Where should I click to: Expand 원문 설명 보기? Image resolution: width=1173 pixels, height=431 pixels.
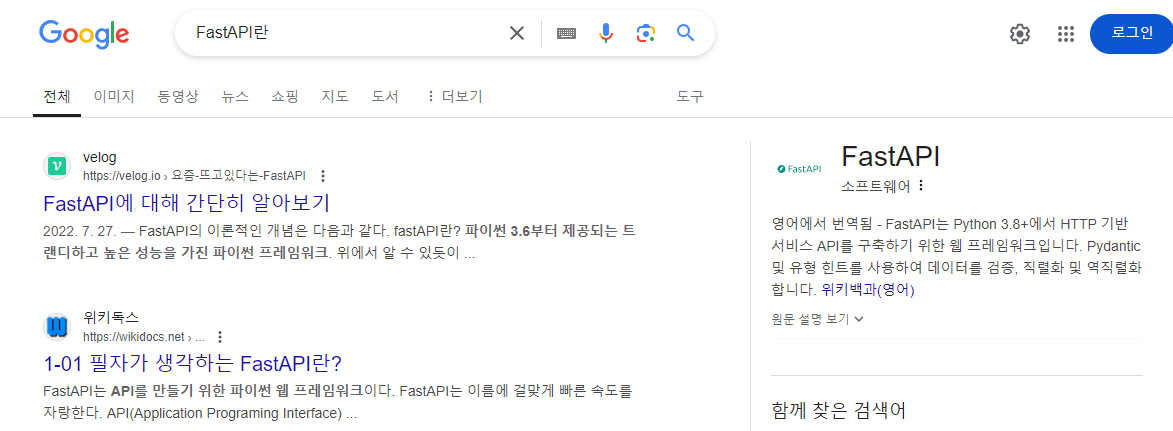[818, 319]
